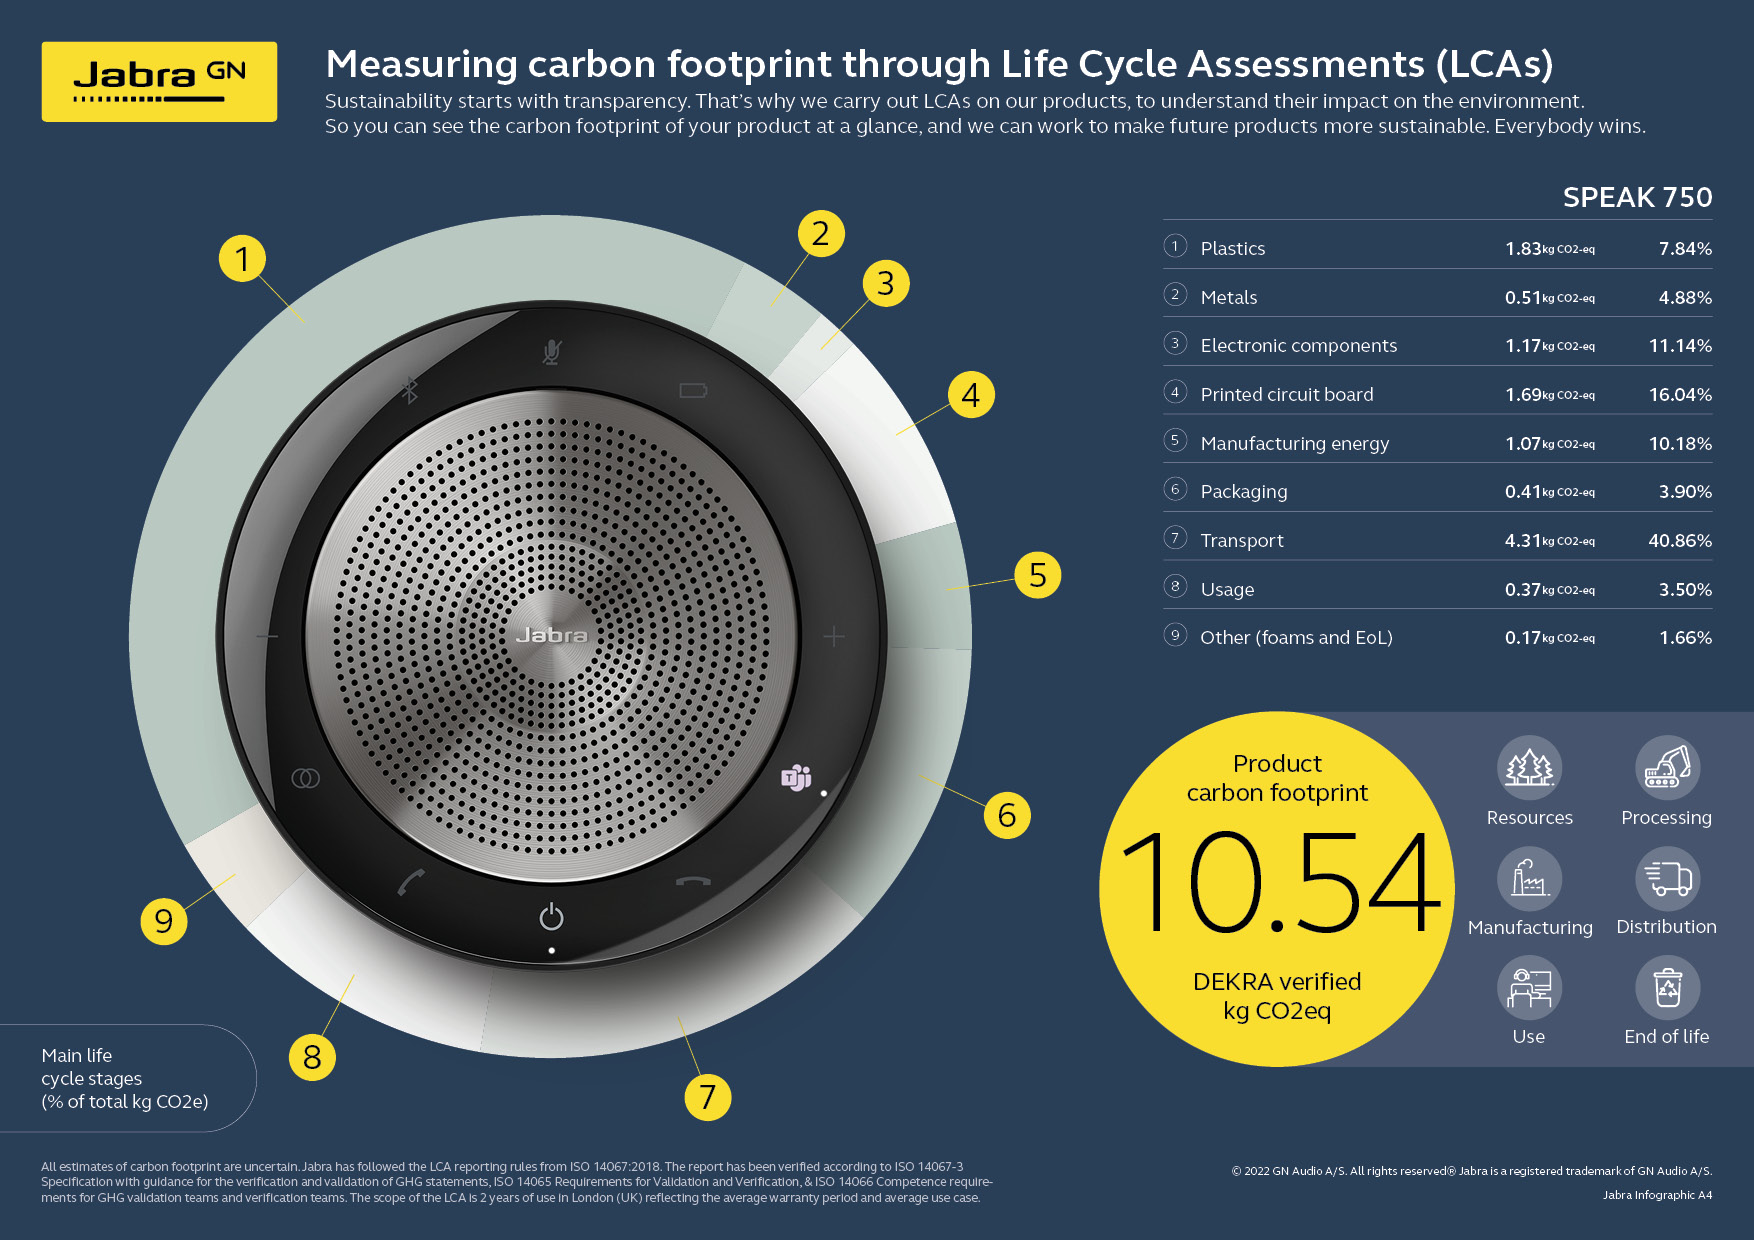The width and height of the screenshot is (1754, 1240).
Task: Click the 4.31 kg CO2-eq Transport value
Action: tap(1550, 540)
